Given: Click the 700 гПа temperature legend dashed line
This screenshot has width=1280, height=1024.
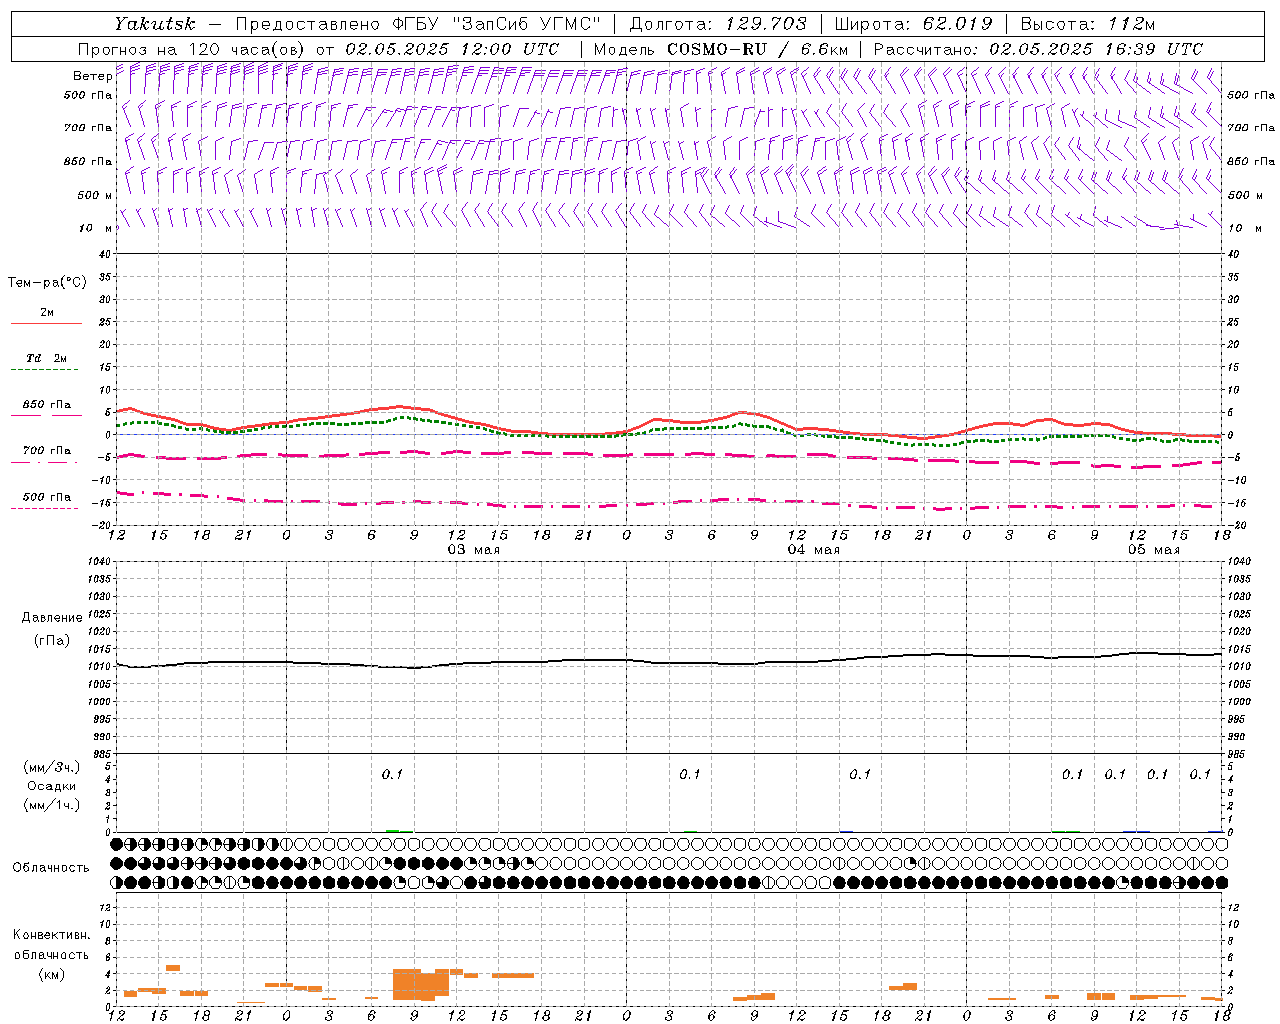Looking at the screenshot, I should (46, 463).
